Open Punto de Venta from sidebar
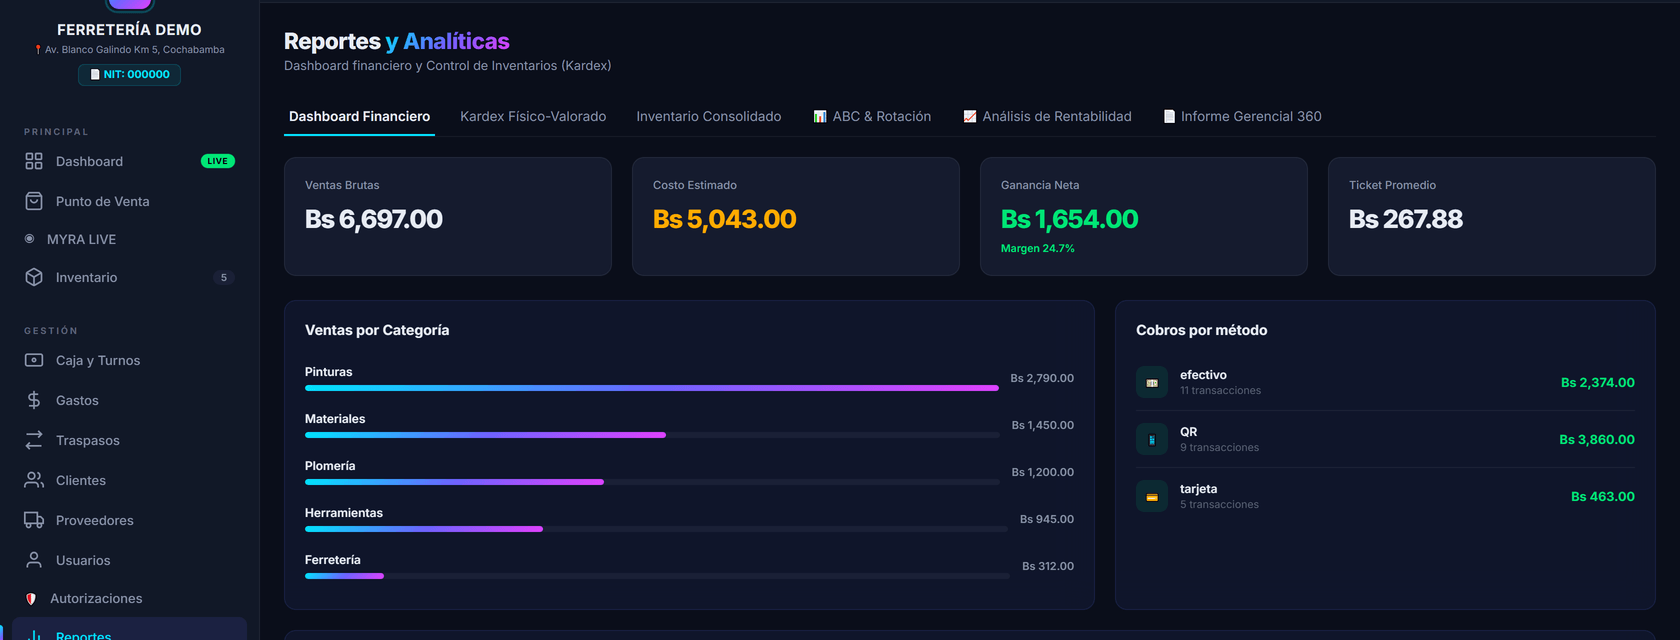The width and height of the screenshot is (1680, 640). 129,201
